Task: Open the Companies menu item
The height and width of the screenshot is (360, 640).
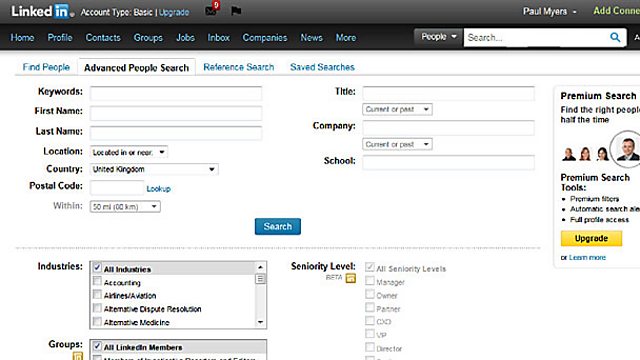Action: (265, 38)
